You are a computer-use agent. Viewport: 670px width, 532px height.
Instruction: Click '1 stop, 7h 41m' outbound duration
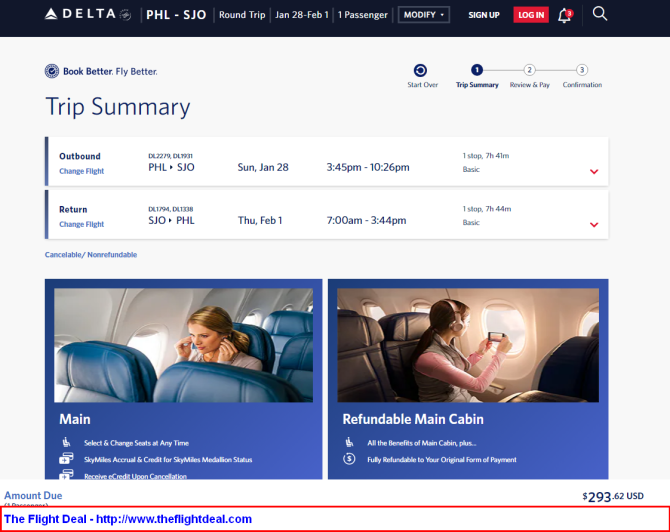[x=486, y=156]
